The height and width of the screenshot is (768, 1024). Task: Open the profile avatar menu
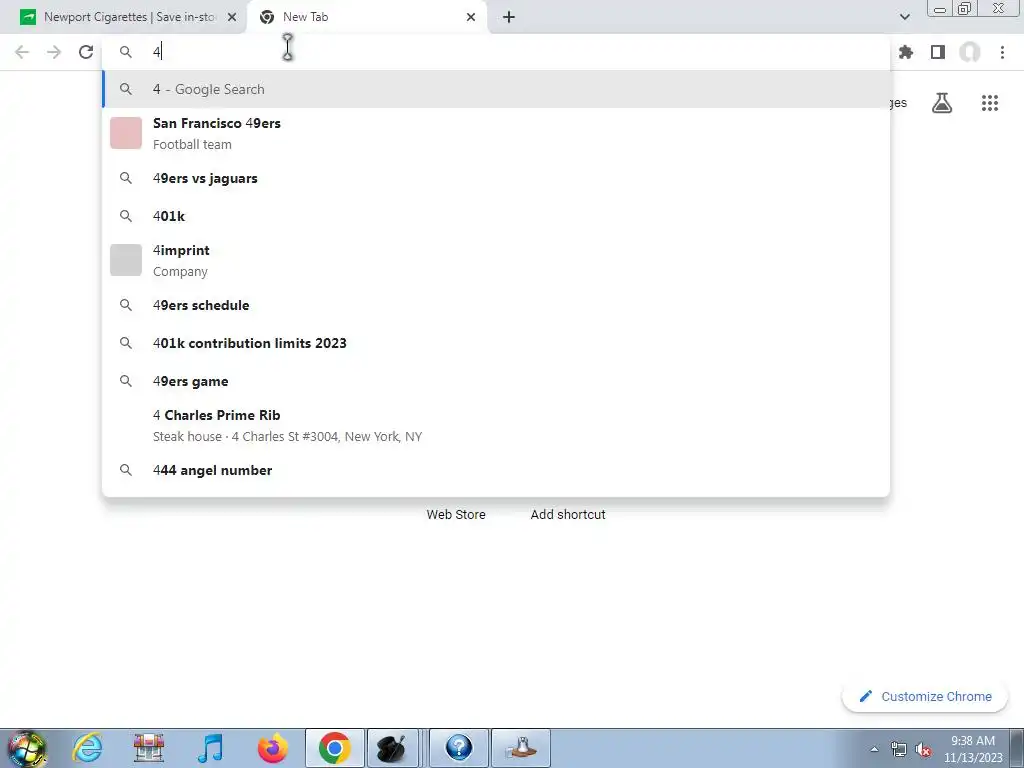(970, 52)
